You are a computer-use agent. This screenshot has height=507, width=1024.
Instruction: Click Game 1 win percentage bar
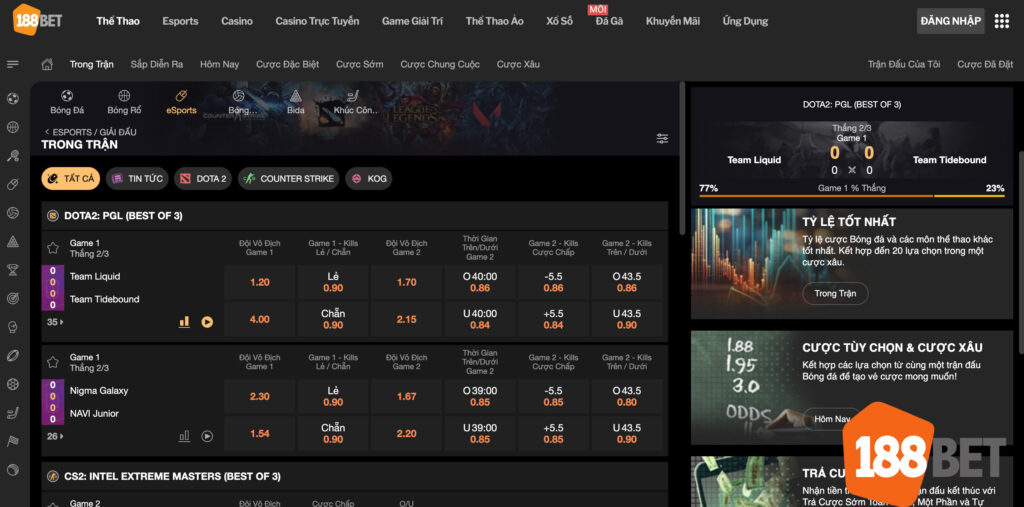852,195
